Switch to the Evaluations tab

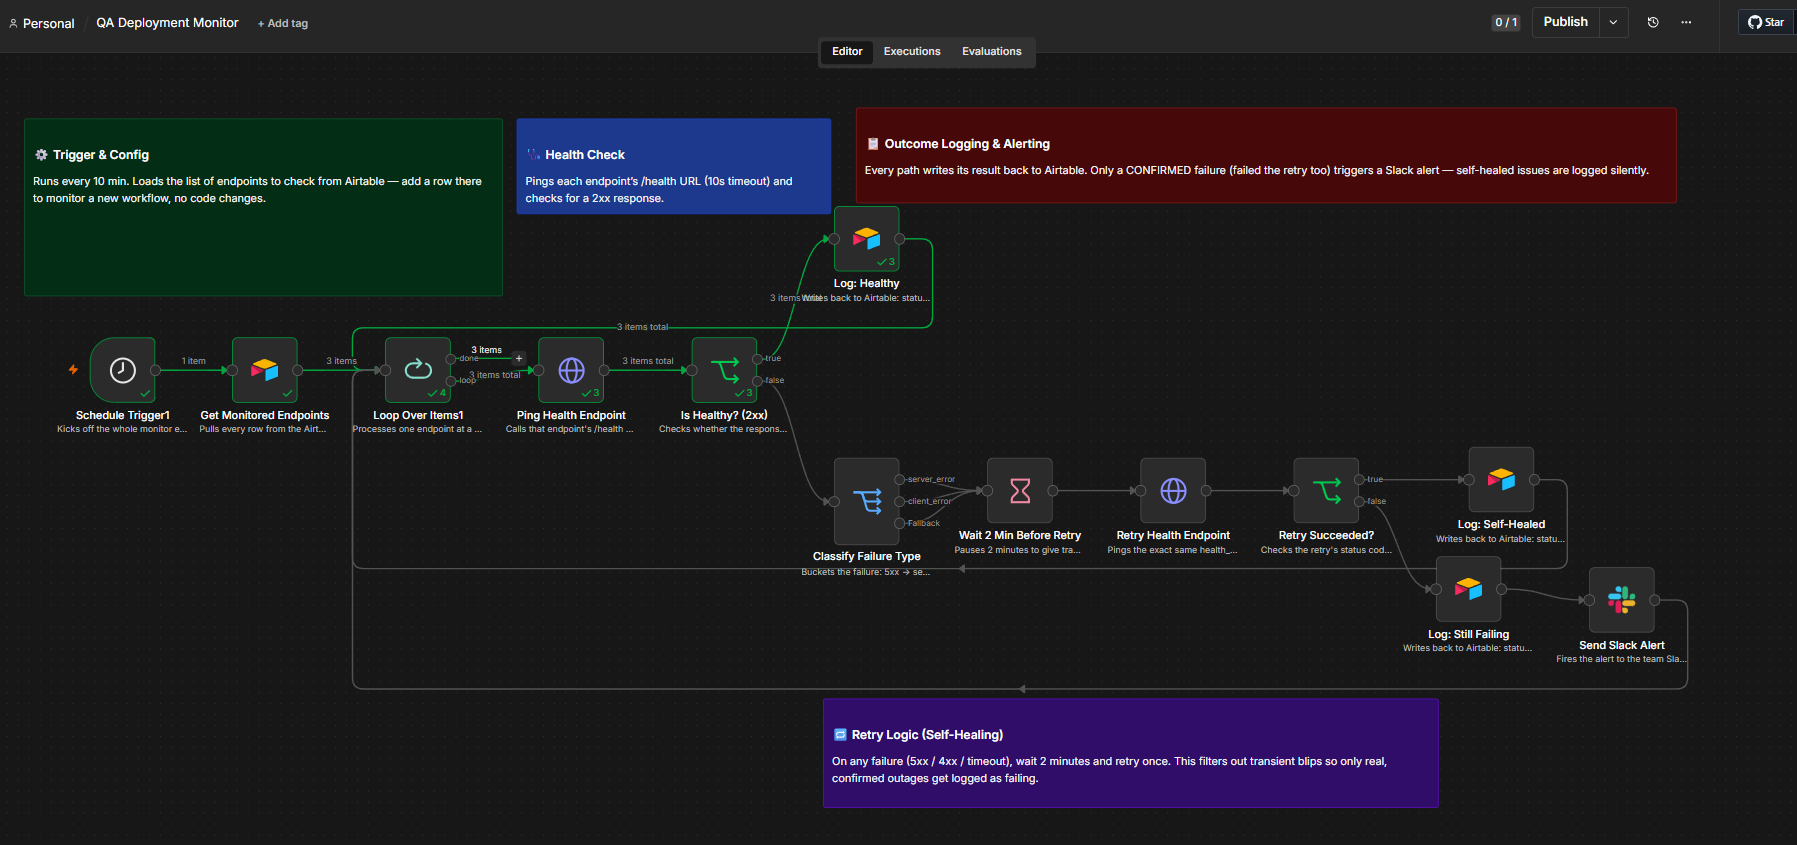click(992, 52)
